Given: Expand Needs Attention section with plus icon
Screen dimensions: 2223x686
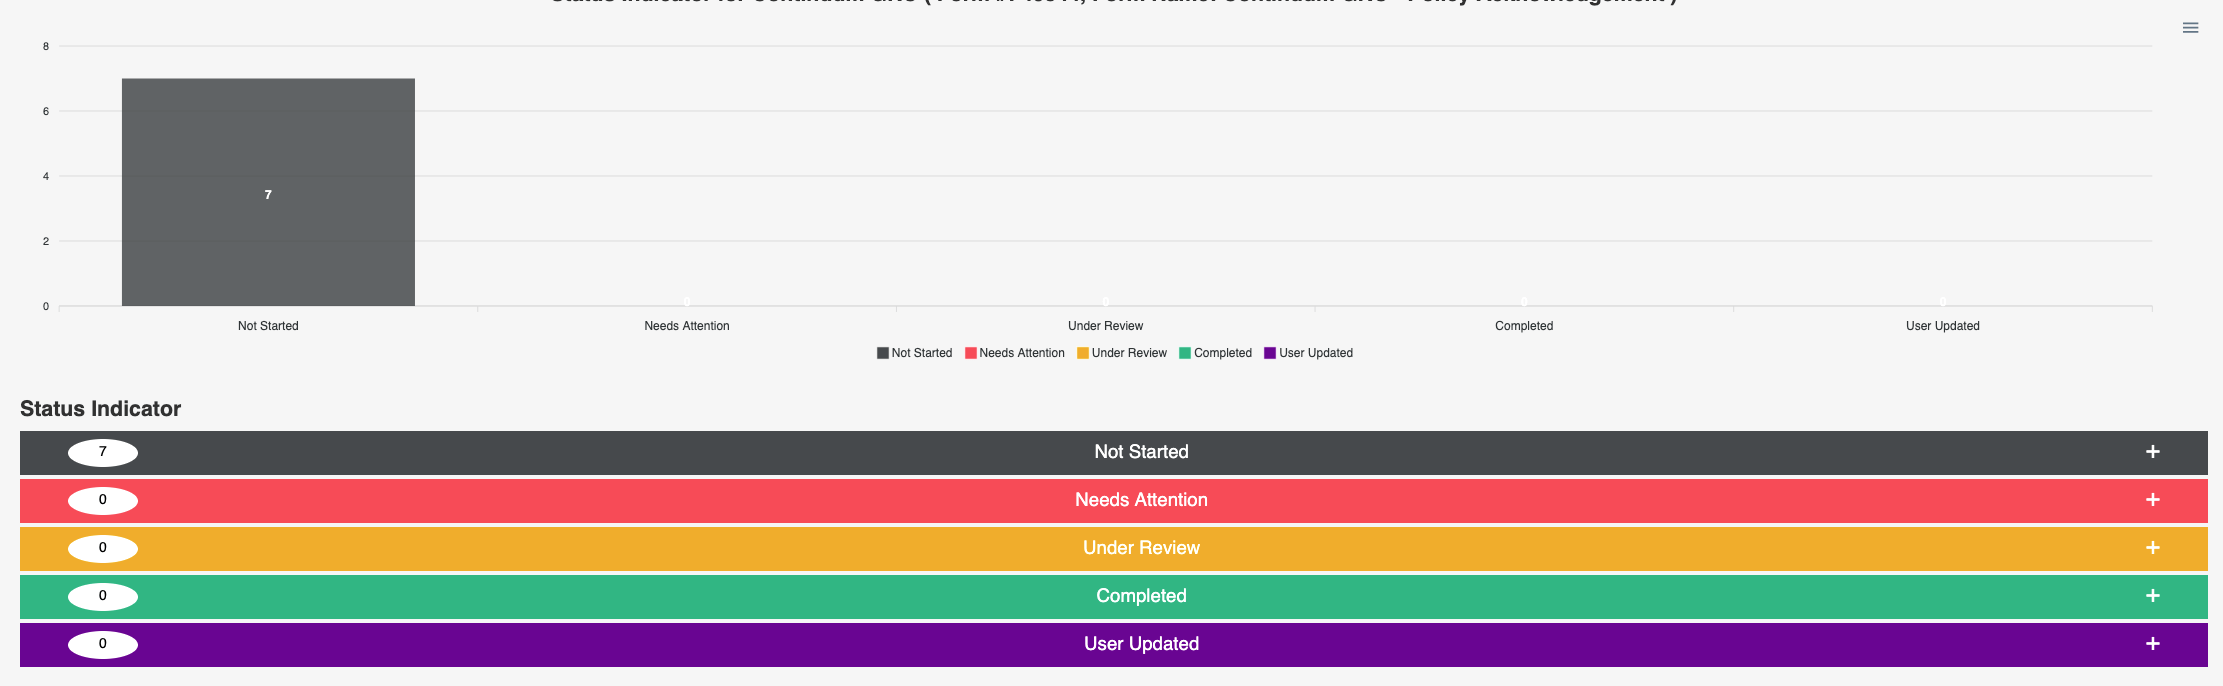Looking at the screenshot, I should [x=2152, y=500].
